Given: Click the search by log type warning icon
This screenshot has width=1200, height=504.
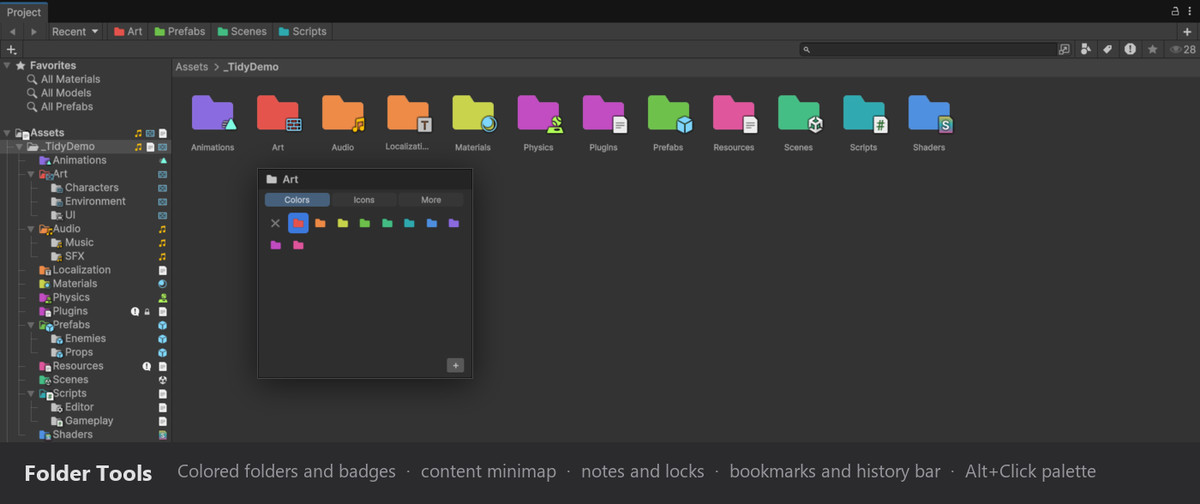Looking at the screenshot, I should tap(1130, 49).
